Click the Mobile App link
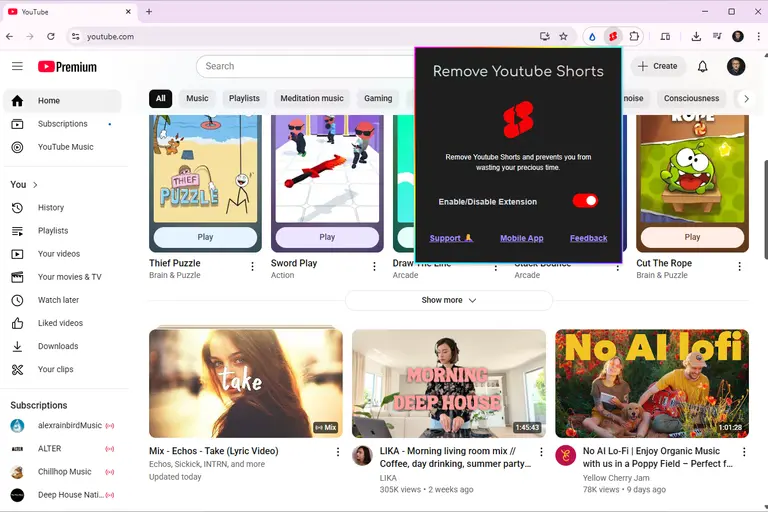The image size is (768, 512). coord(521,238)
